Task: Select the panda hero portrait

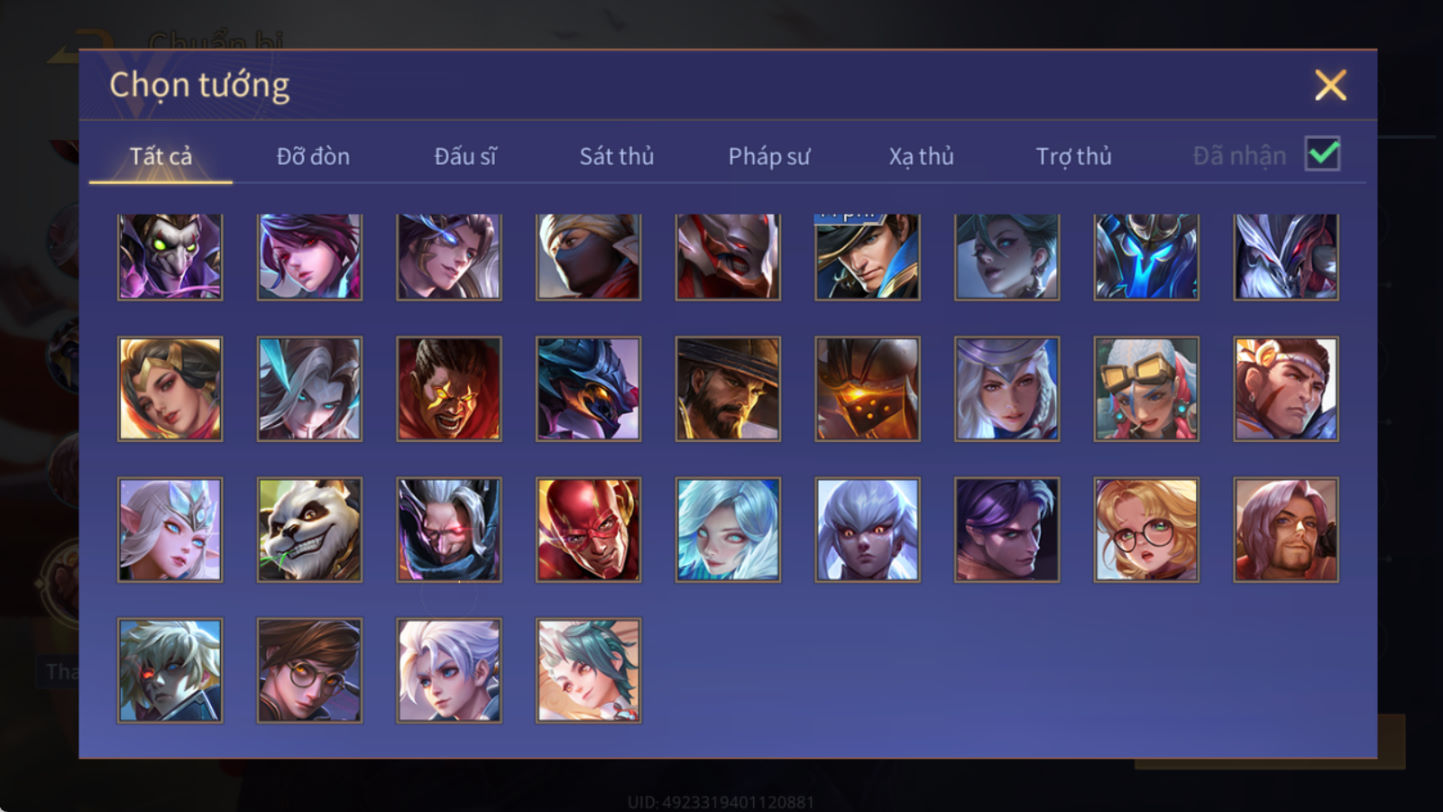Action: [x=310, y=530]
